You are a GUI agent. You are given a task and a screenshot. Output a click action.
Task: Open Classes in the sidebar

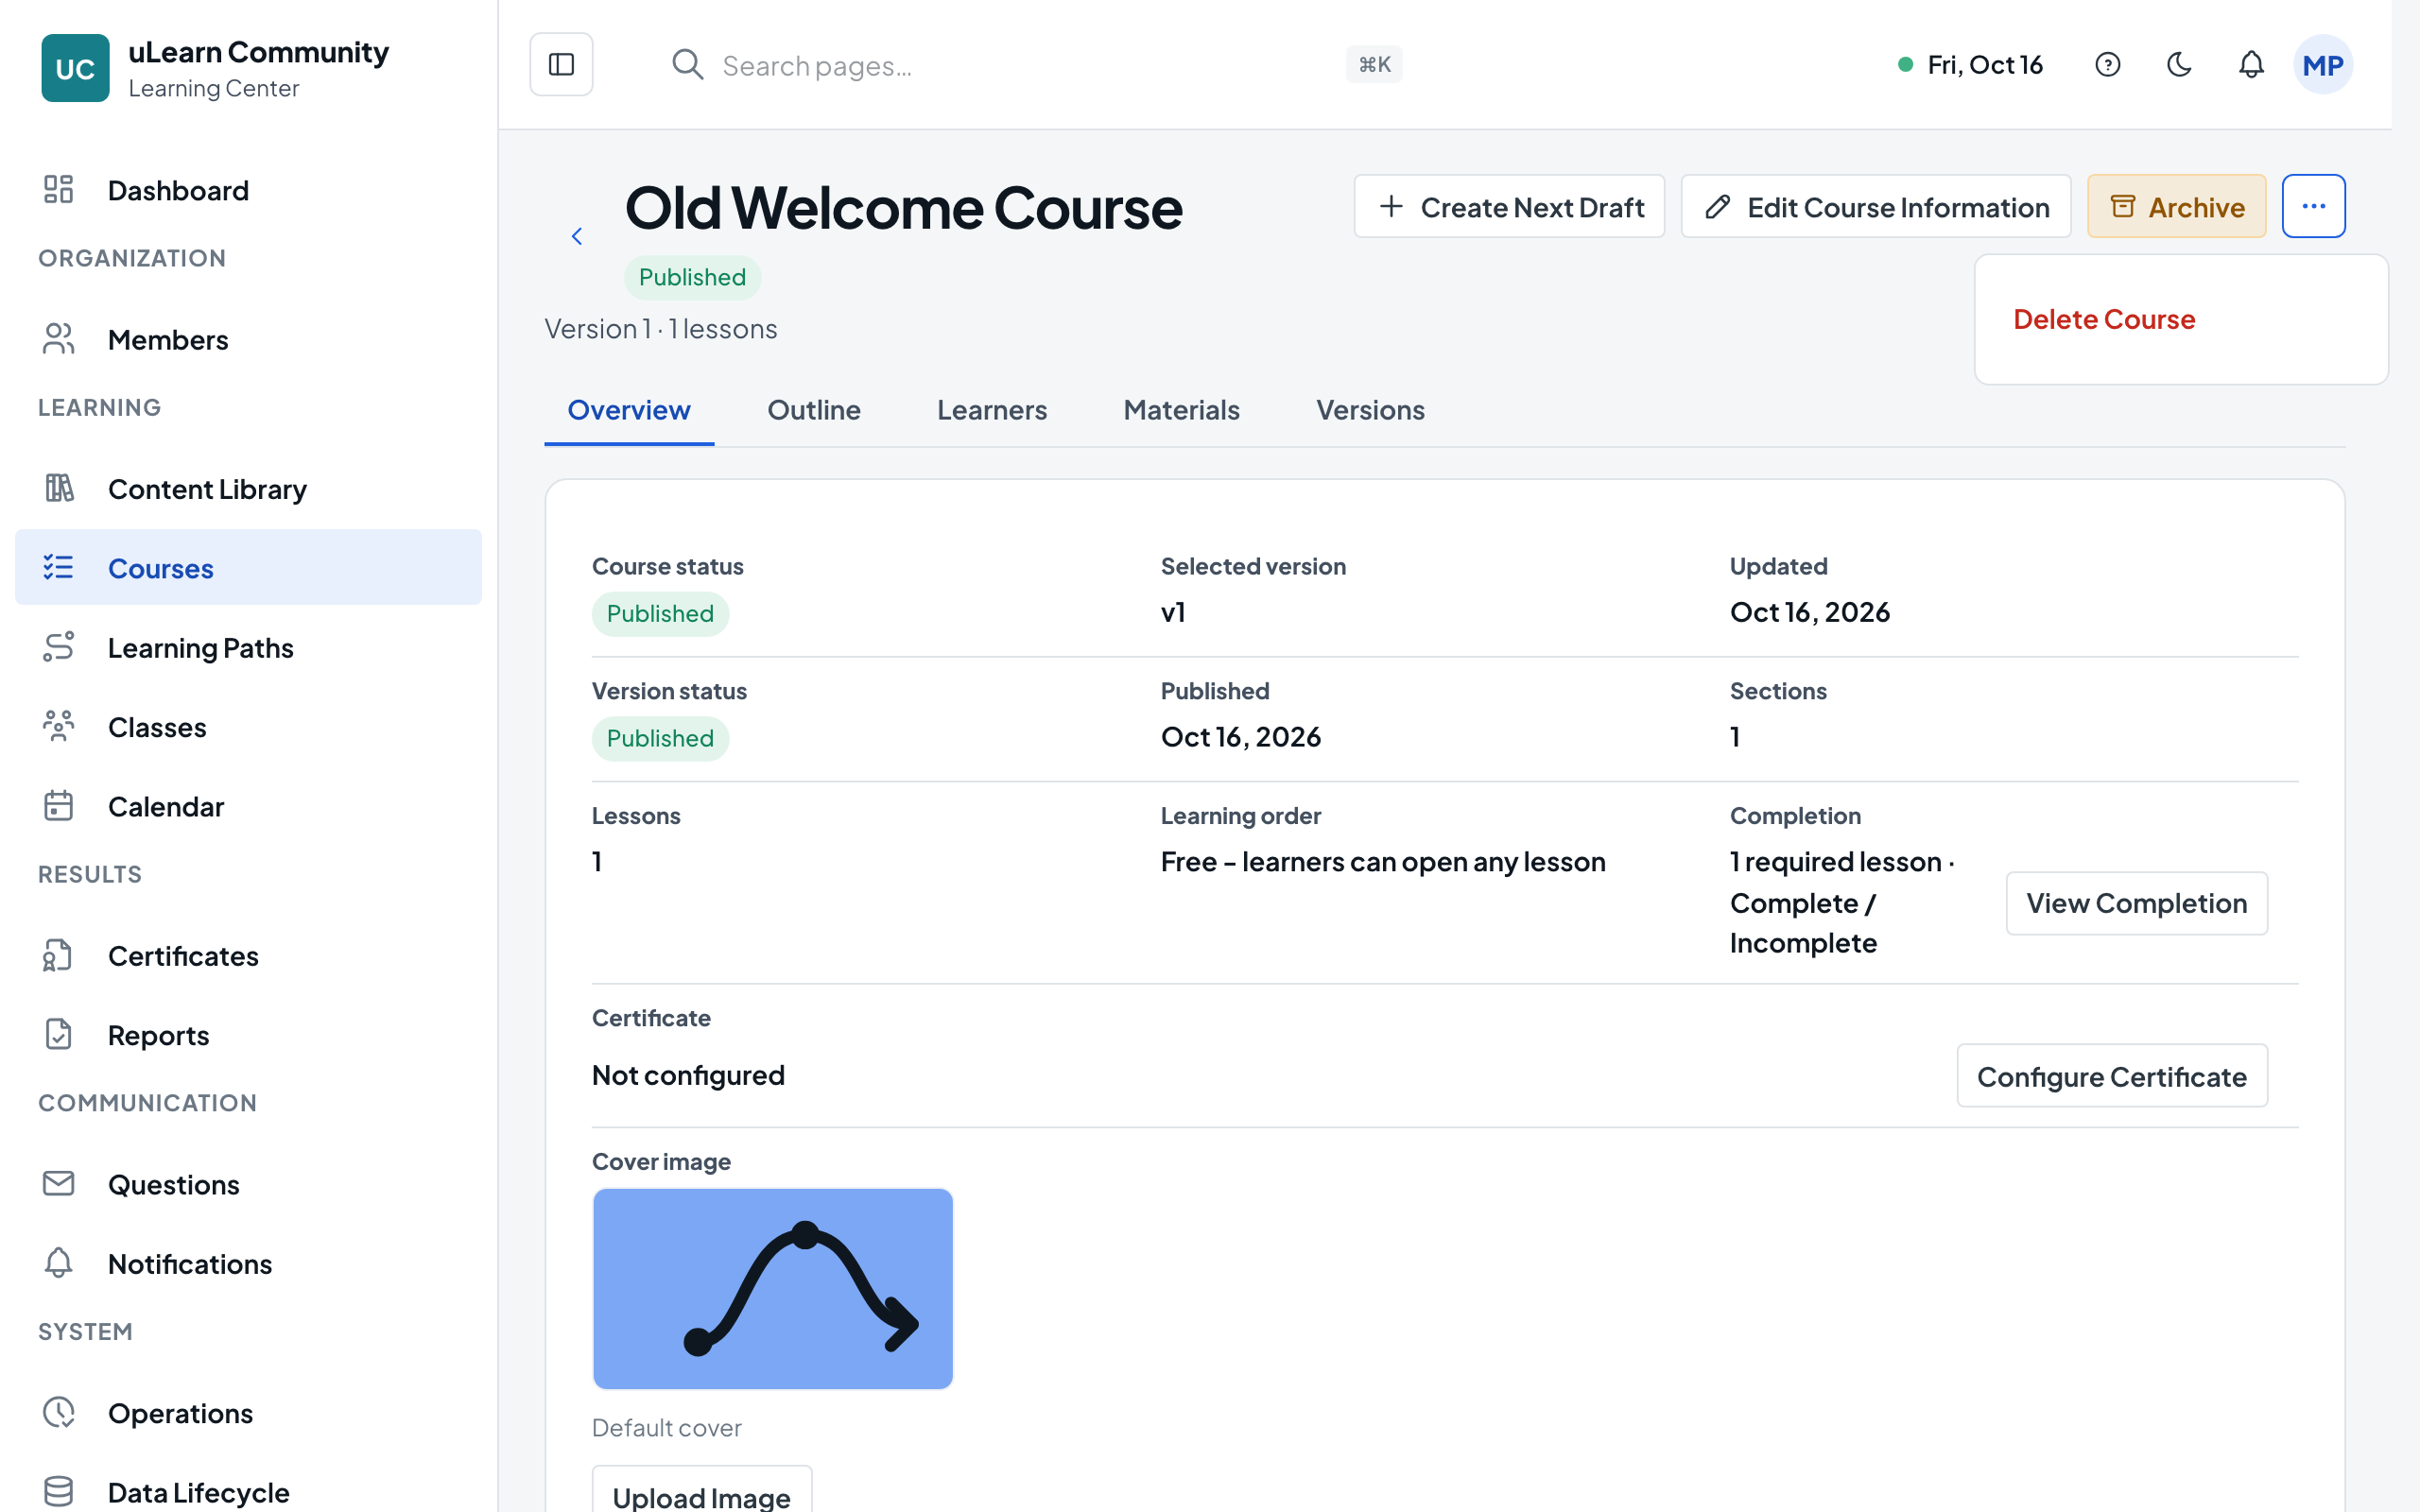coord(248,726)
